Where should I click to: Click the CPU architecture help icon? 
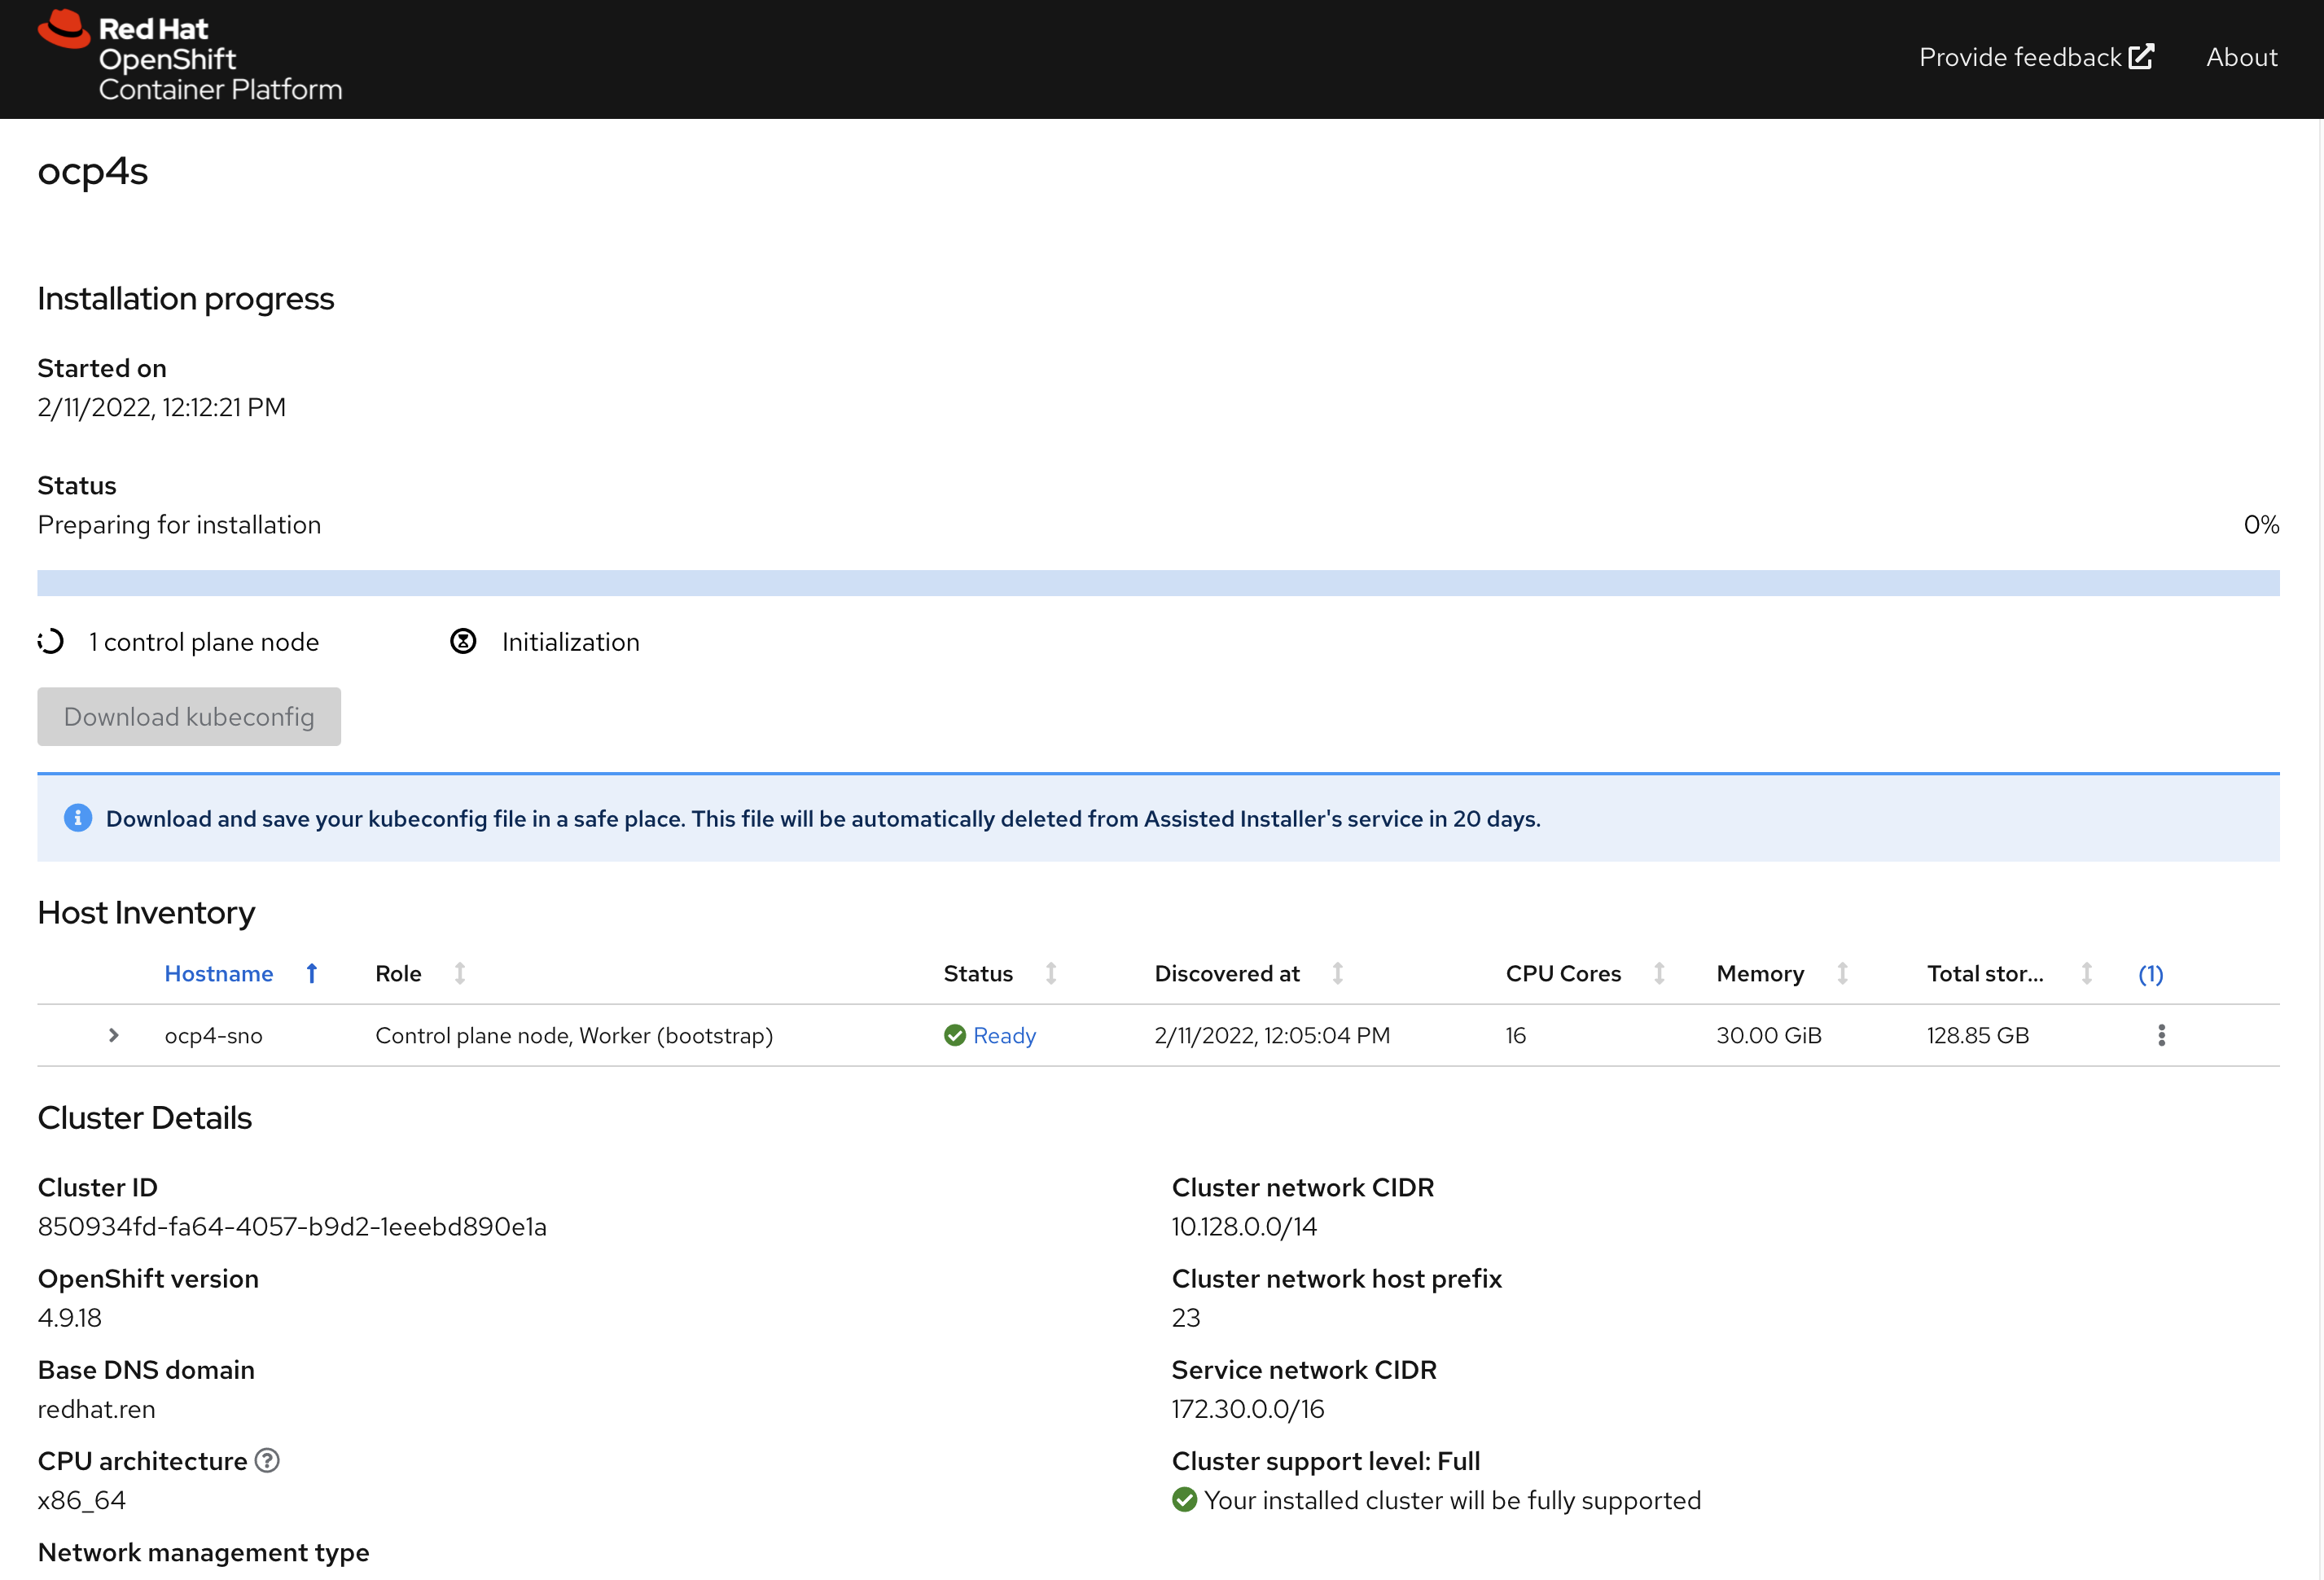point(267,1461)
